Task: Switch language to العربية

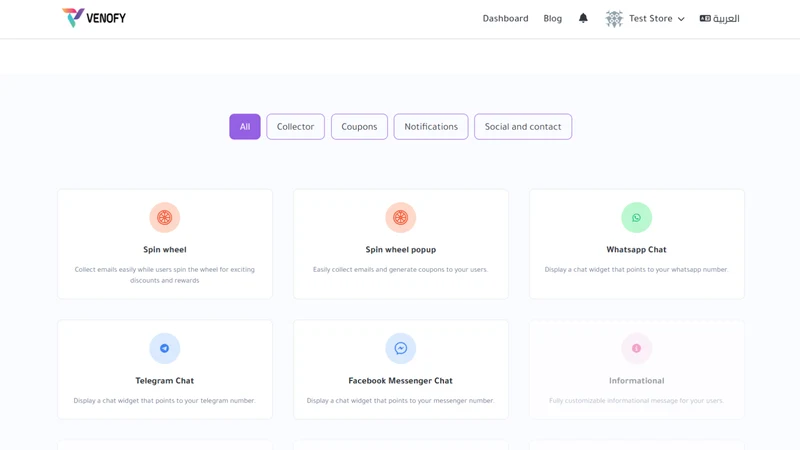Action: click(x=719, y=18)
